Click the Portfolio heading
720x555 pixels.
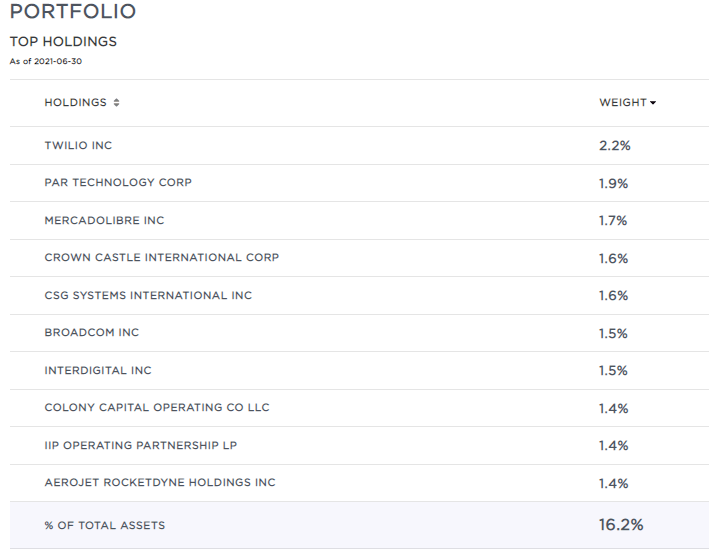point(72,12)
